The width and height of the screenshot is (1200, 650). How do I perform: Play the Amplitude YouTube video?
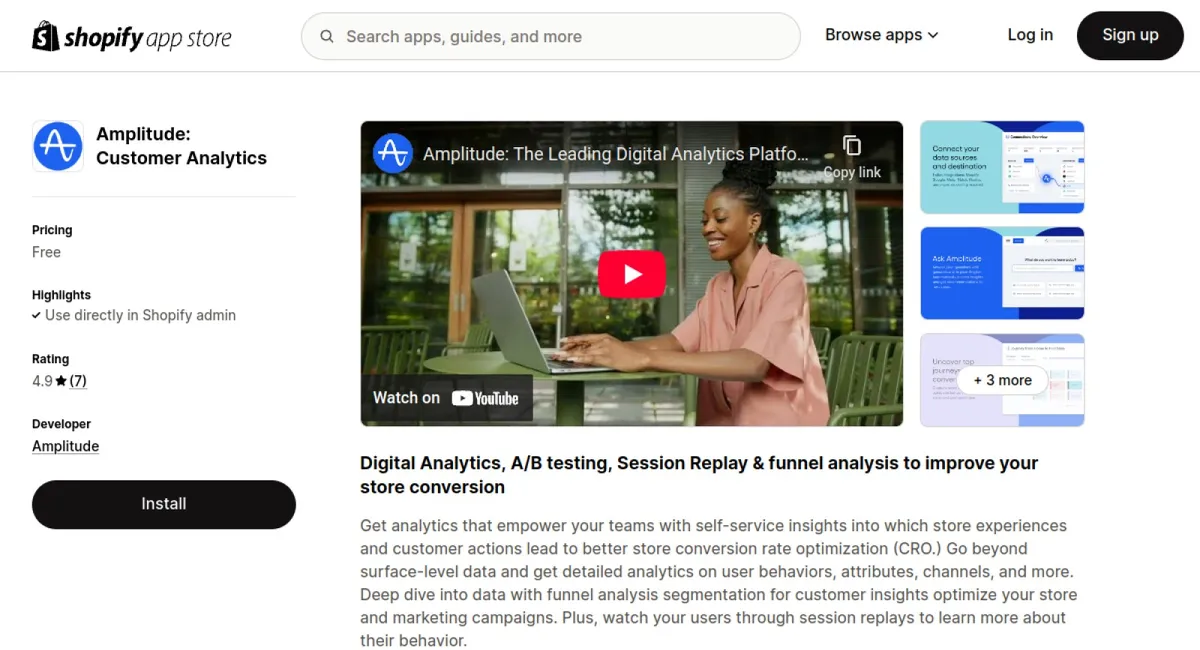click(632, 274)
